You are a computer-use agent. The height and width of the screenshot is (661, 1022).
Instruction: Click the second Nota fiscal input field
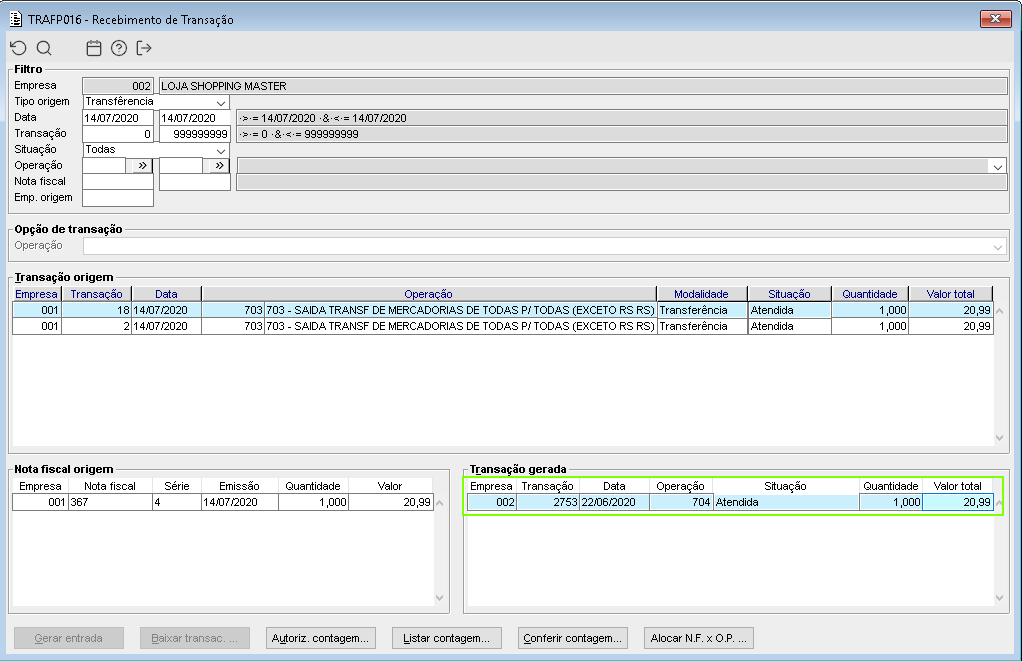tap(195, 182)
